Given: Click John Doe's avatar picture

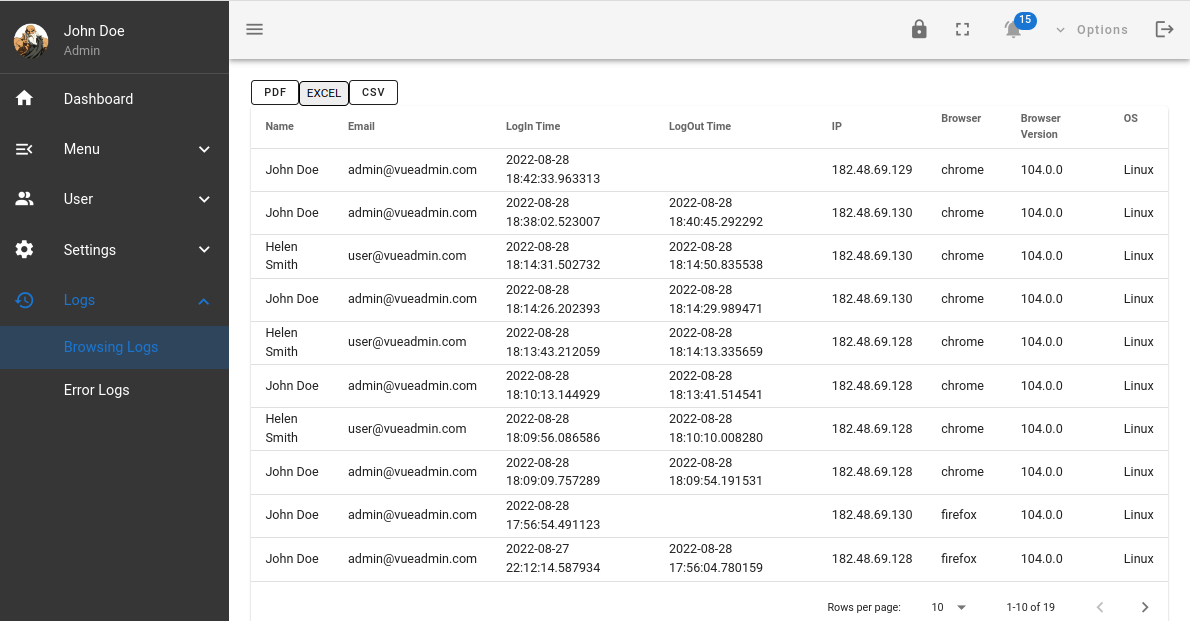Looking at the screenshot, I should tap(31, 40).
